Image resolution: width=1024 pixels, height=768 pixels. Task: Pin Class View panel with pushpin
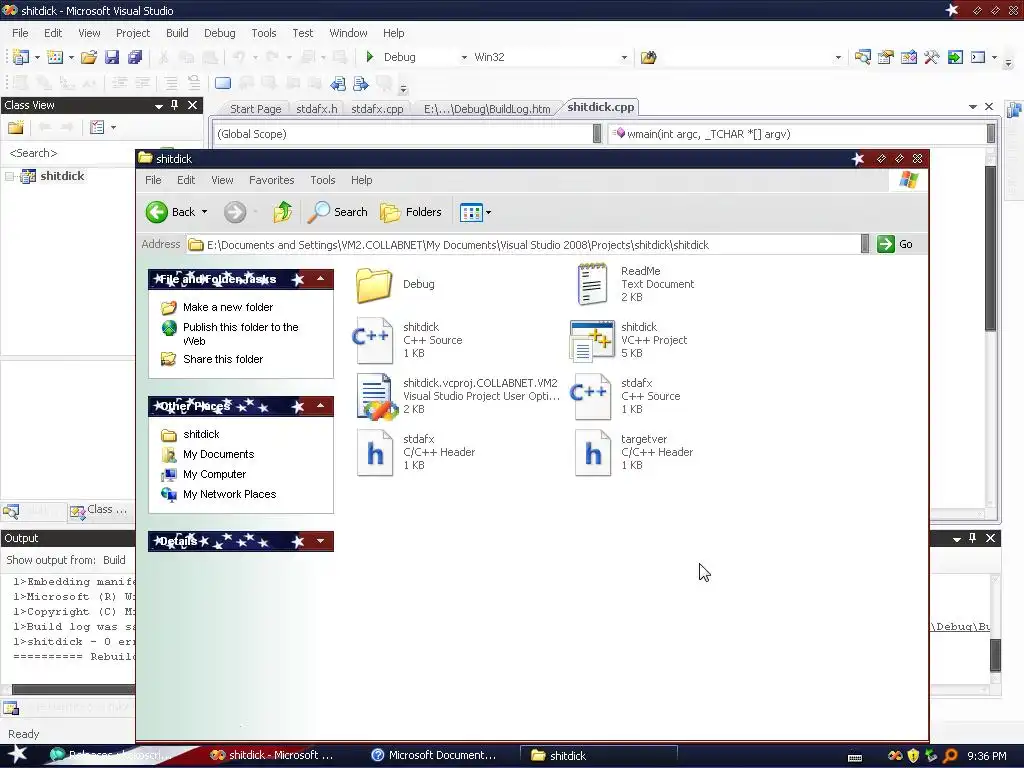click(174, 104)
